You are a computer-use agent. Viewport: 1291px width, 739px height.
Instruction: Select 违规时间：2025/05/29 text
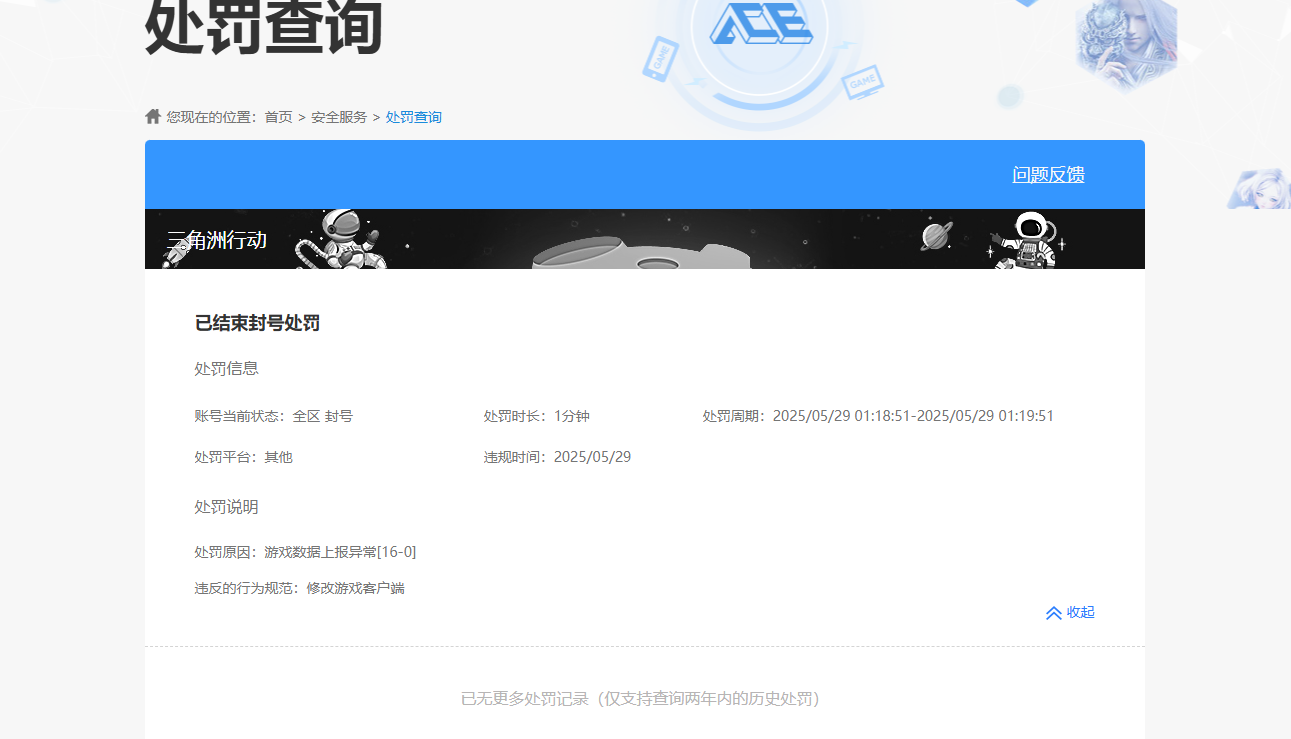click(557, 457)
